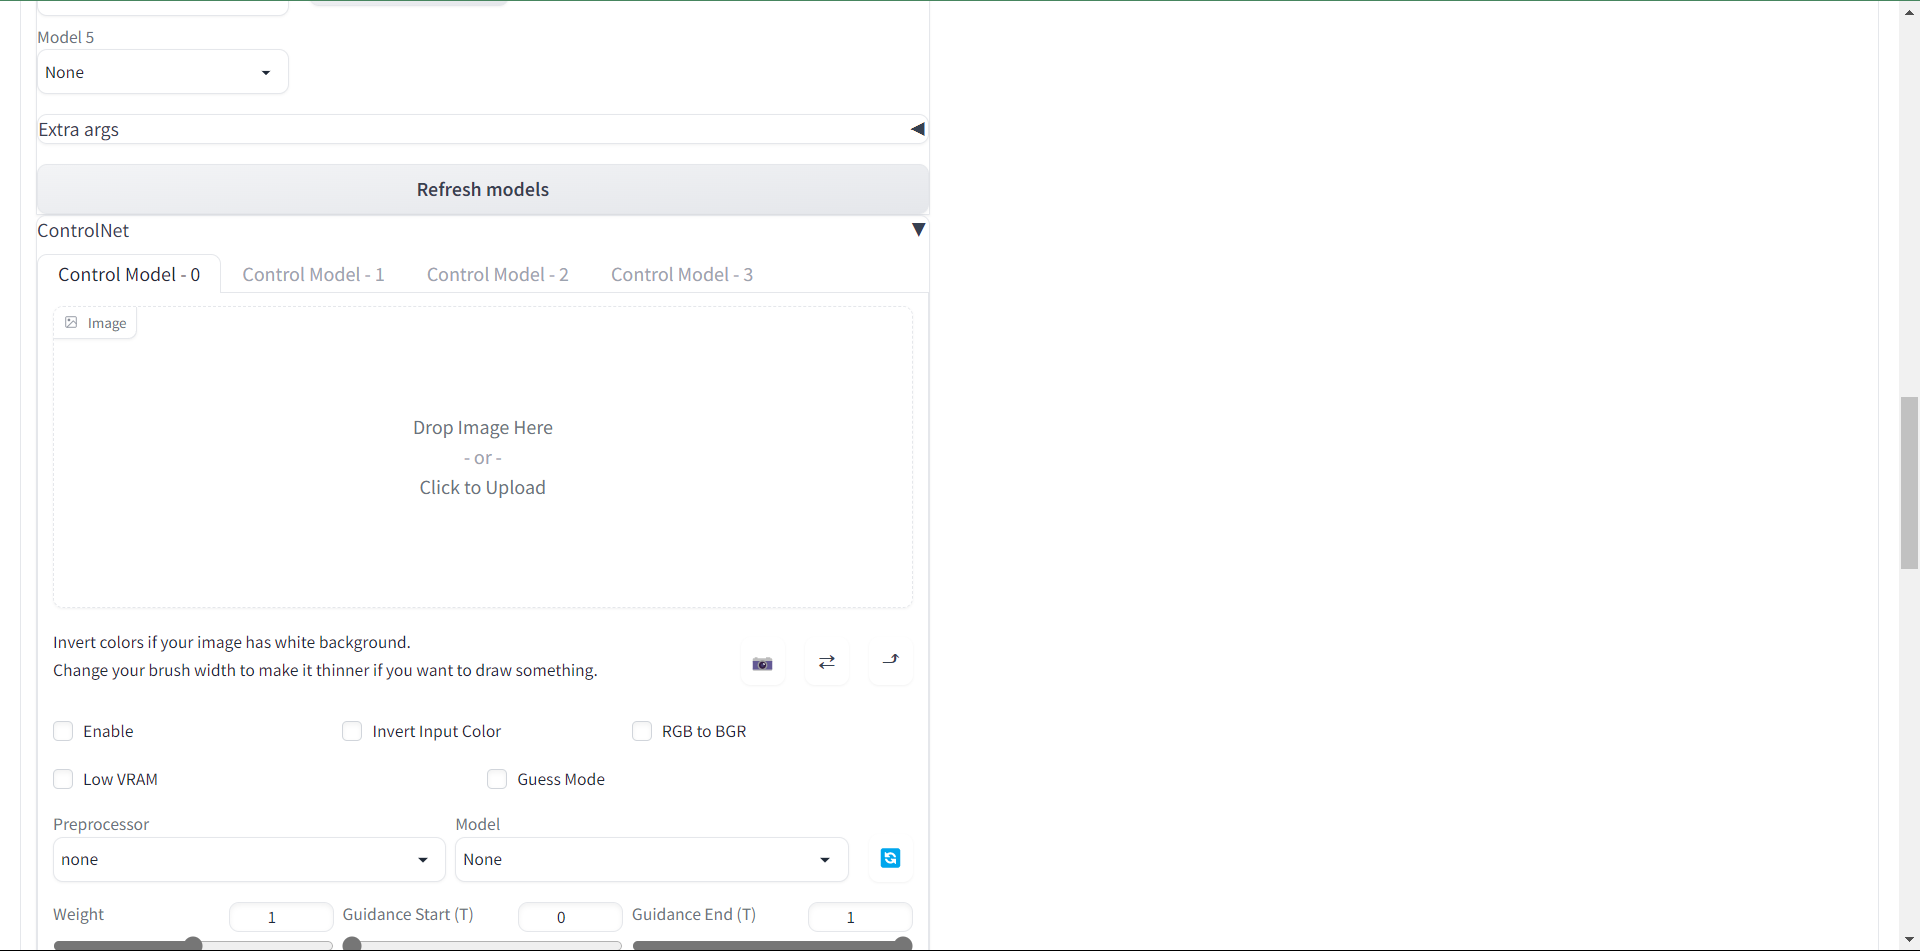Click the Guidance Start slider handle

(x=352, y=944)
